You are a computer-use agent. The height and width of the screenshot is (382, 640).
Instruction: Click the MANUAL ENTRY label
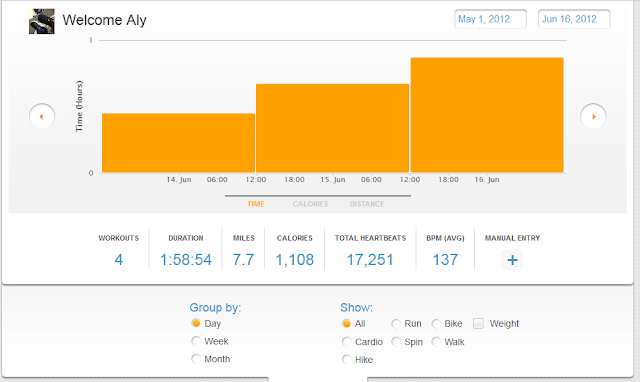[512, 238]
